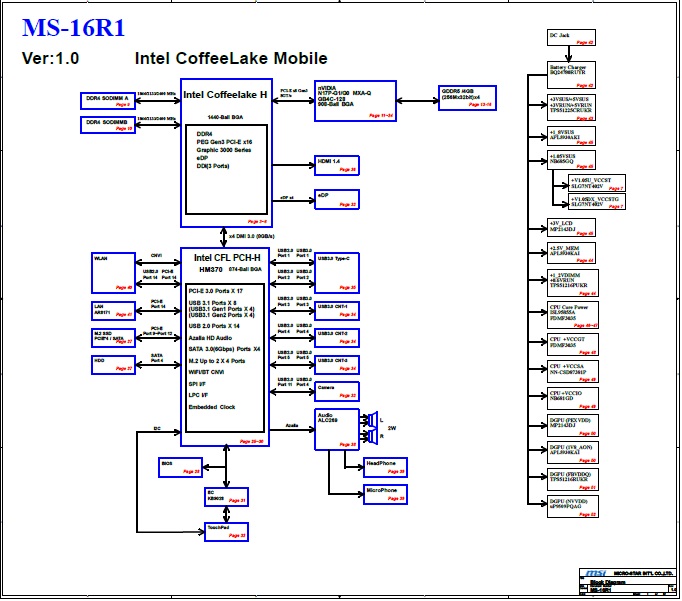Click the USB 3.1 Ports X 8 line
Image resolution: width=682 pixels, height=601 pixels.
point(213,303)
